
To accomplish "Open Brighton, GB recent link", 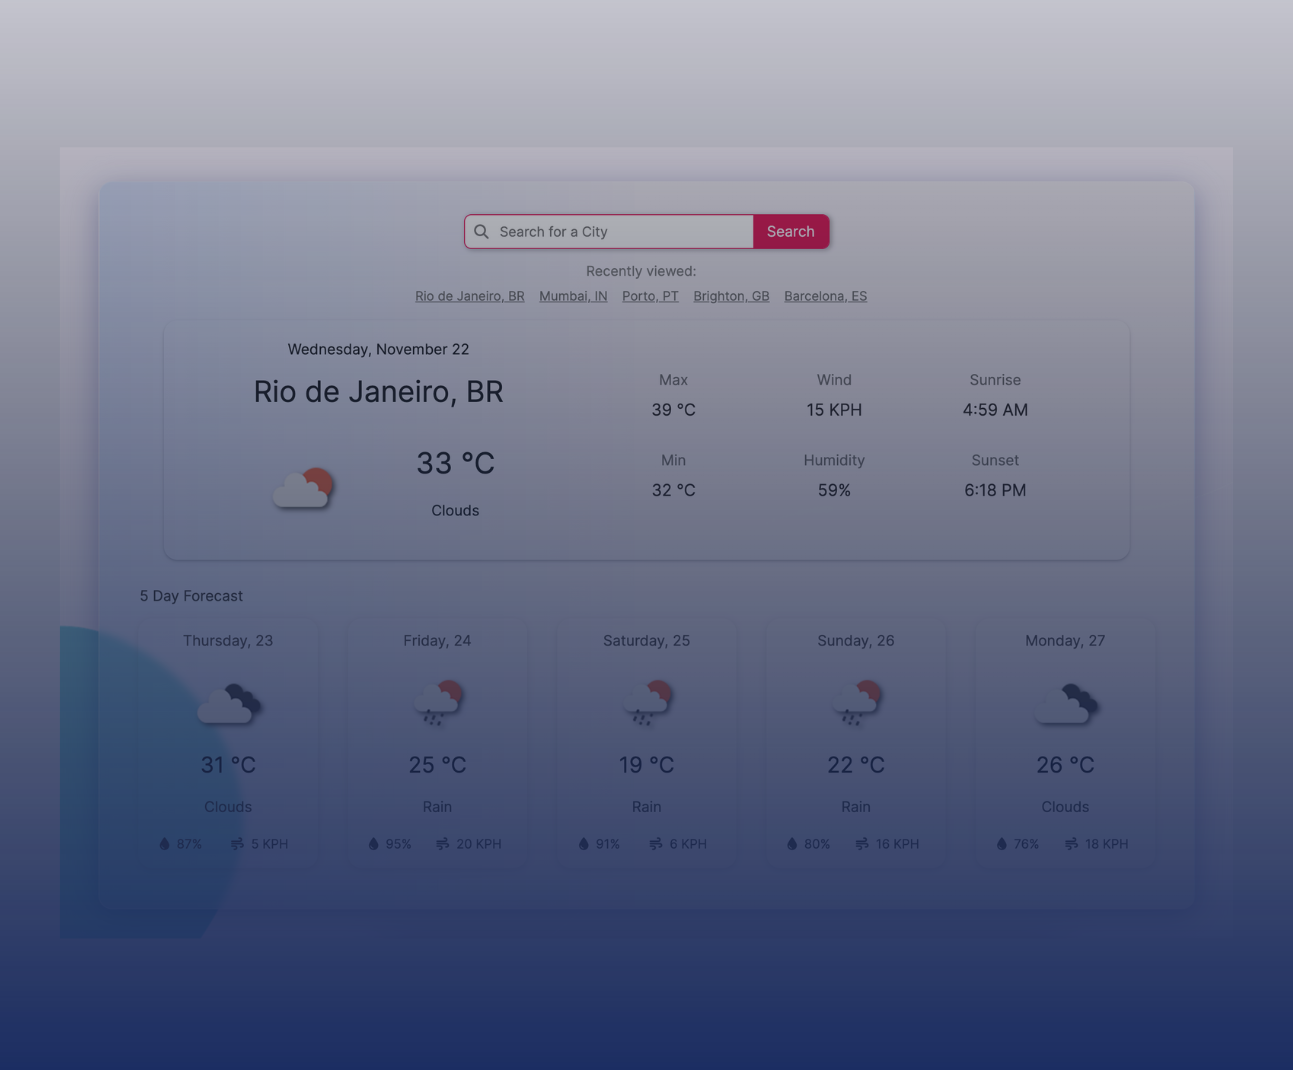I will click(x=731, y=296).
